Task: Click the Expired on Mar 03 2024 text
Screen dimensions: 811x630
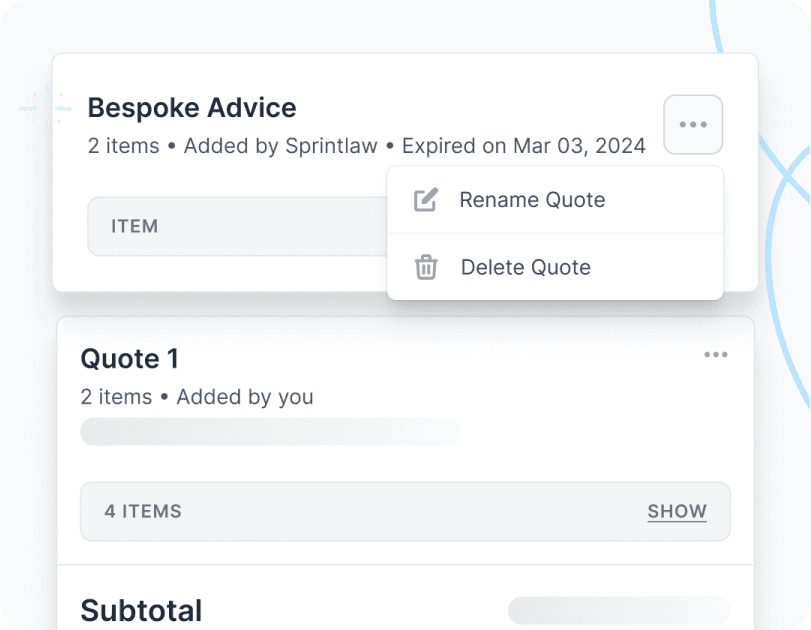Action: tap(524, 145)
